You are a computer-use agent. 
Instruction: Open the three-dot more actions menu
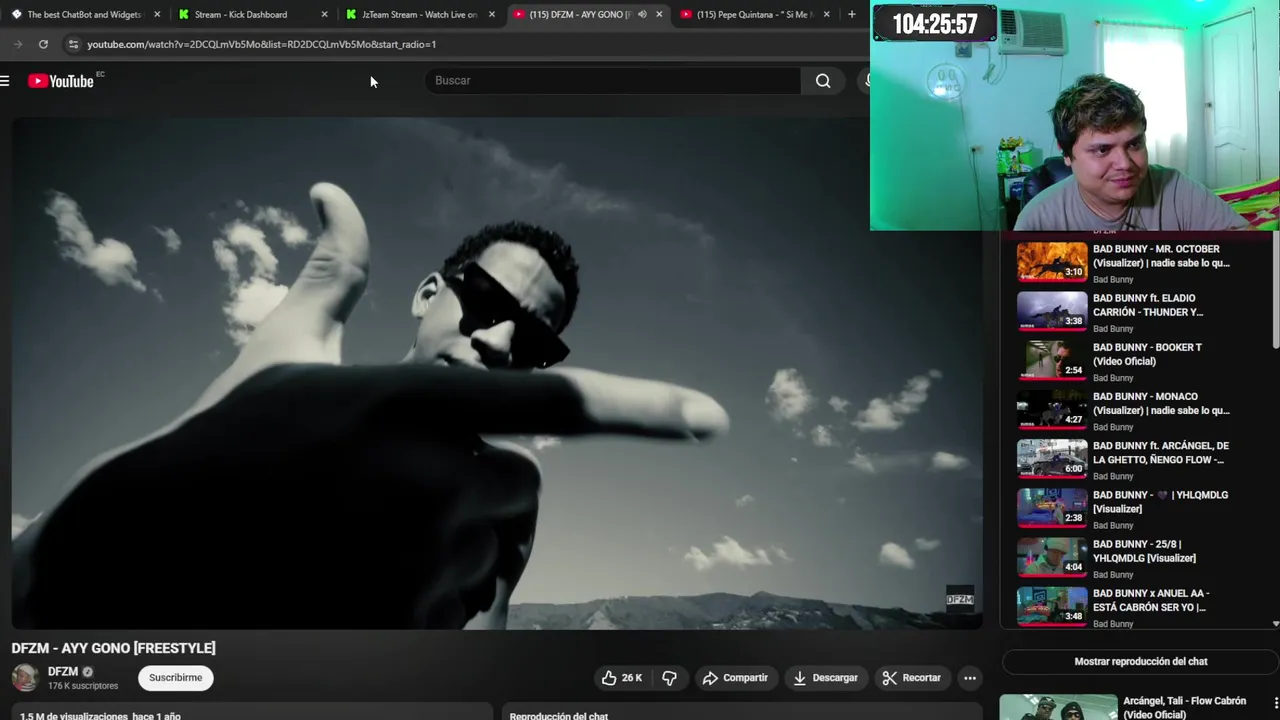[970, 678]
